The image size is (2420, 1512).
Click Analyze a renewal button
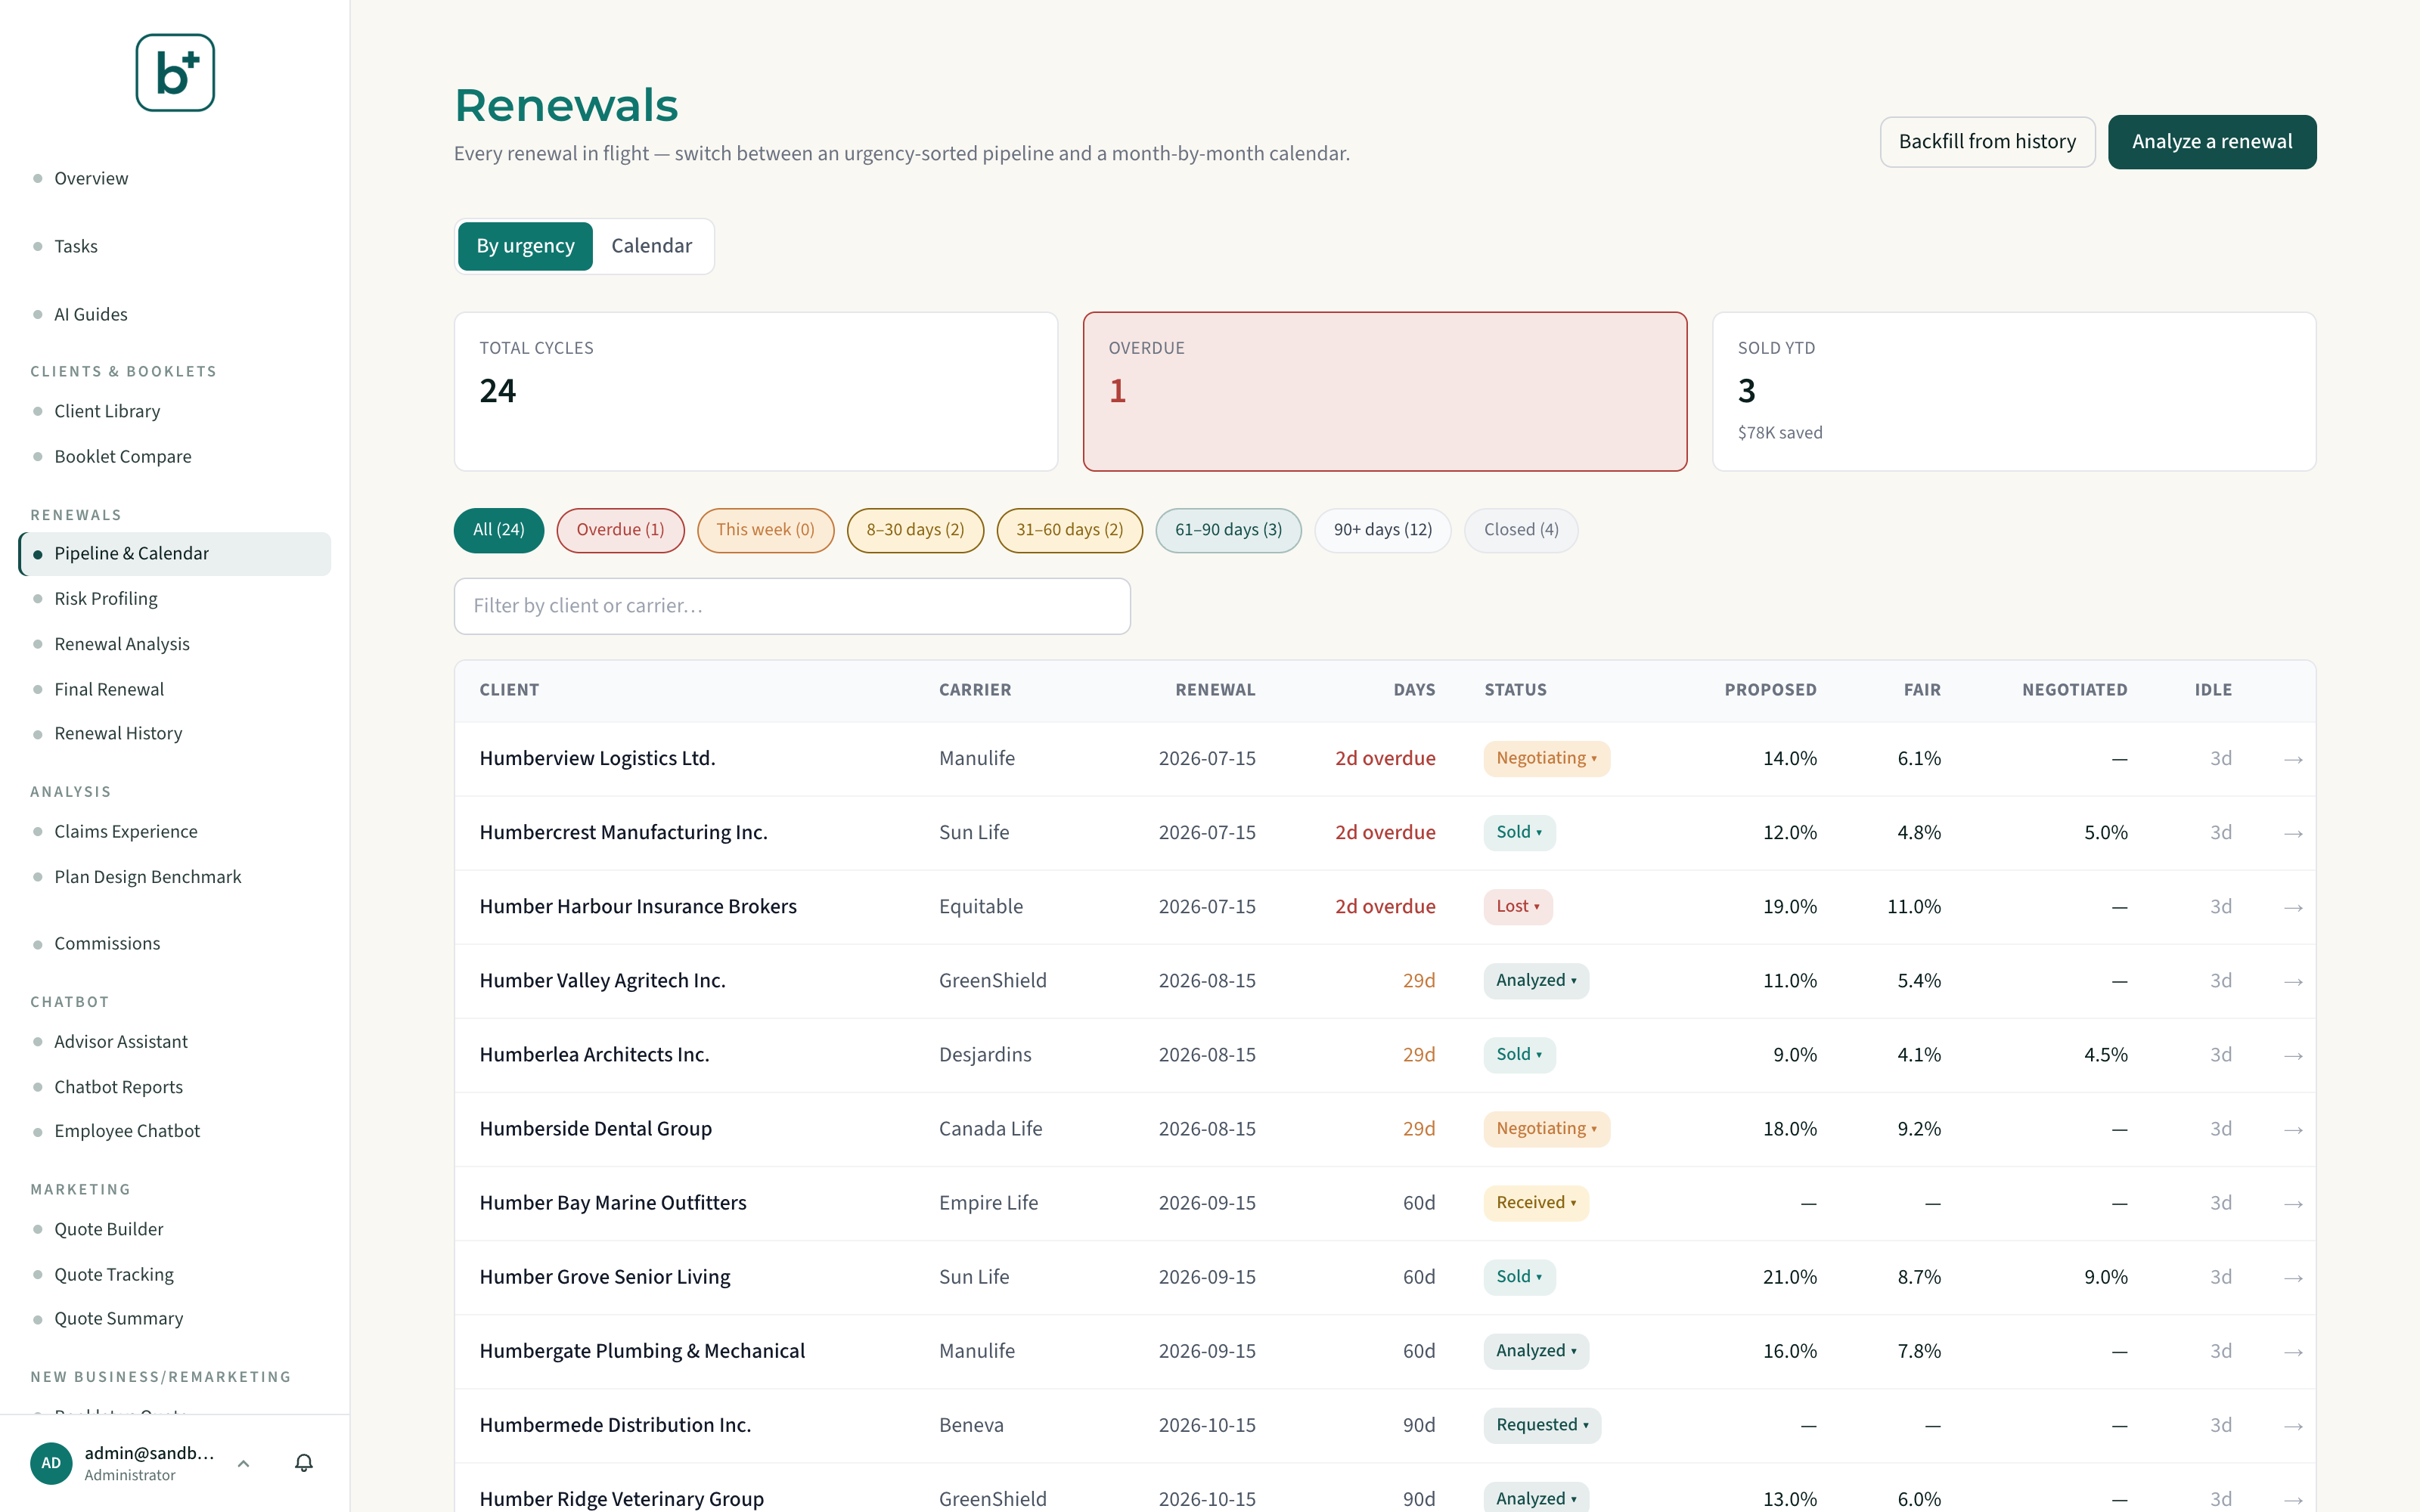(x=2212, y=142)
